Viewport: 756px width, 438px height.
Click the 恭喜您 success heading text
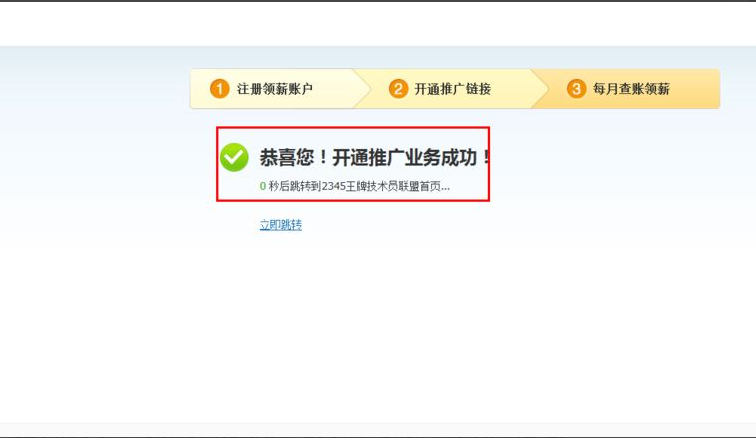pos(287,158)
